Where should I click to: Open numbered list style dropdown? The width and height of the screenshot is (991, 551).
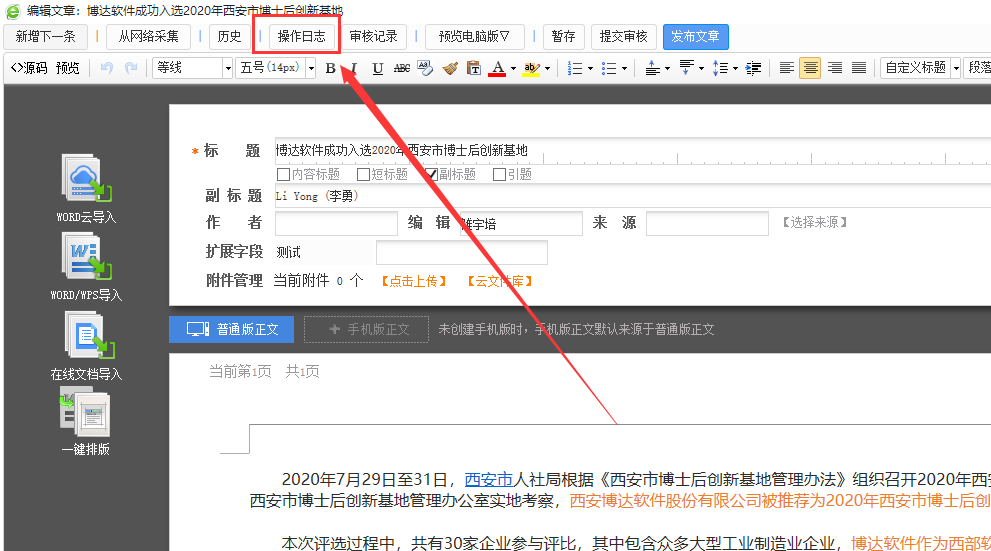coord(590,68)
